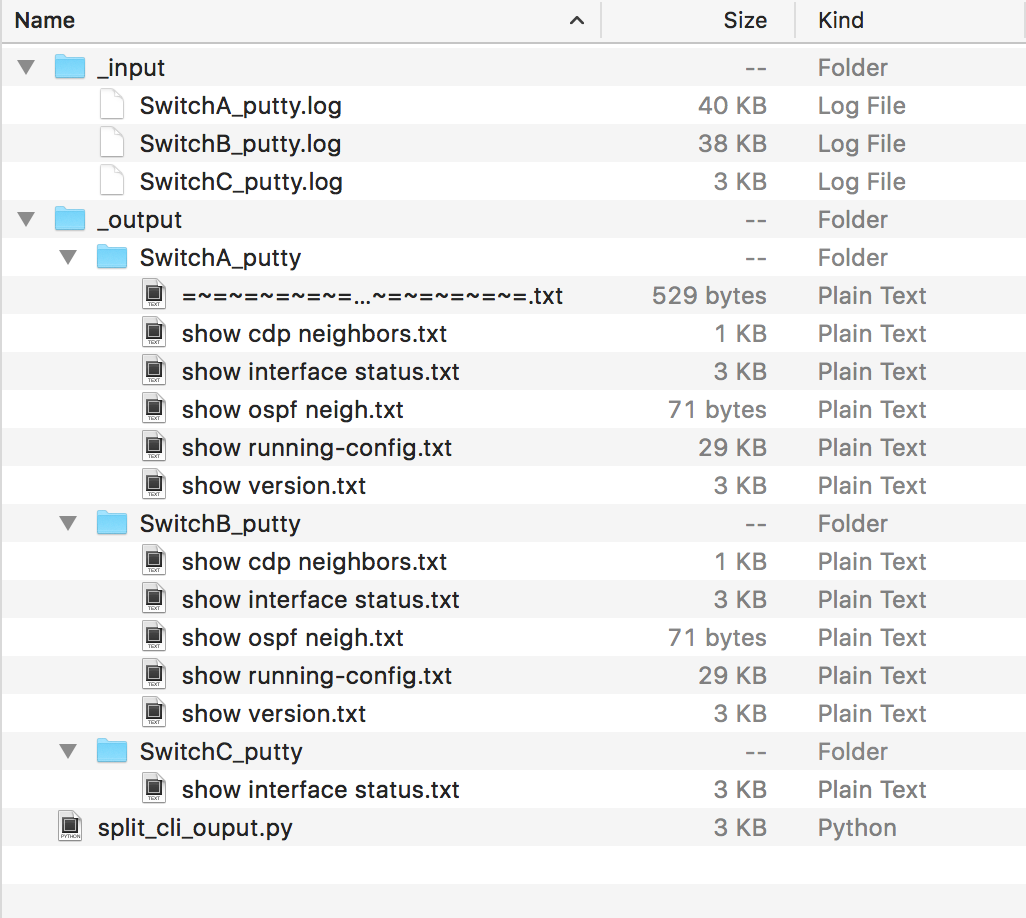Viewport: 1026px width, 918px height.
Task: Select show version.txt name under SwitchA_putty
Action: (274, 485)
